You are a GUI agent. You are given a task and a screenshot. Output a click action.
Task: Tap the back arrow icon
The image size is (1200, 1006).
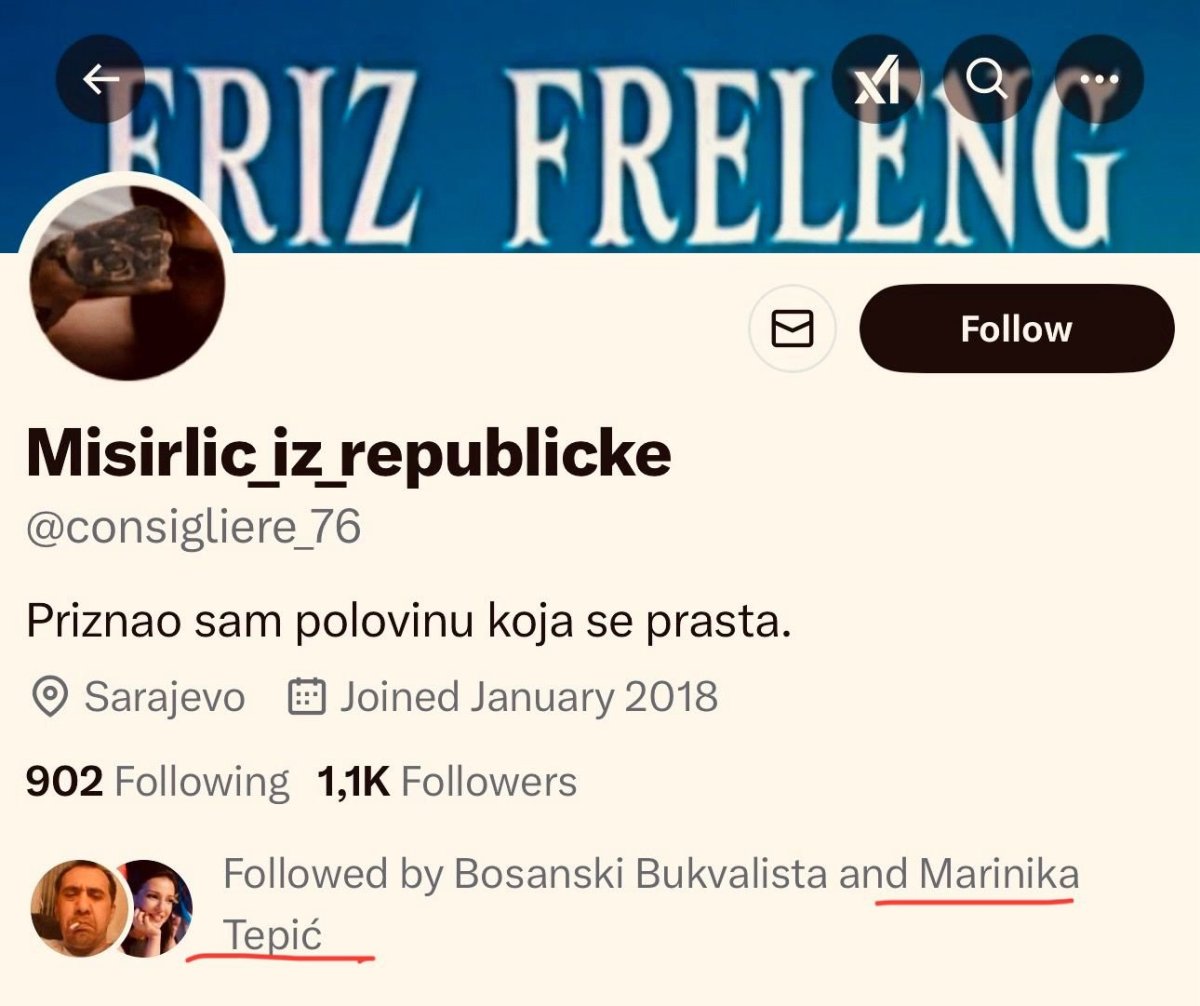[101, 82]
